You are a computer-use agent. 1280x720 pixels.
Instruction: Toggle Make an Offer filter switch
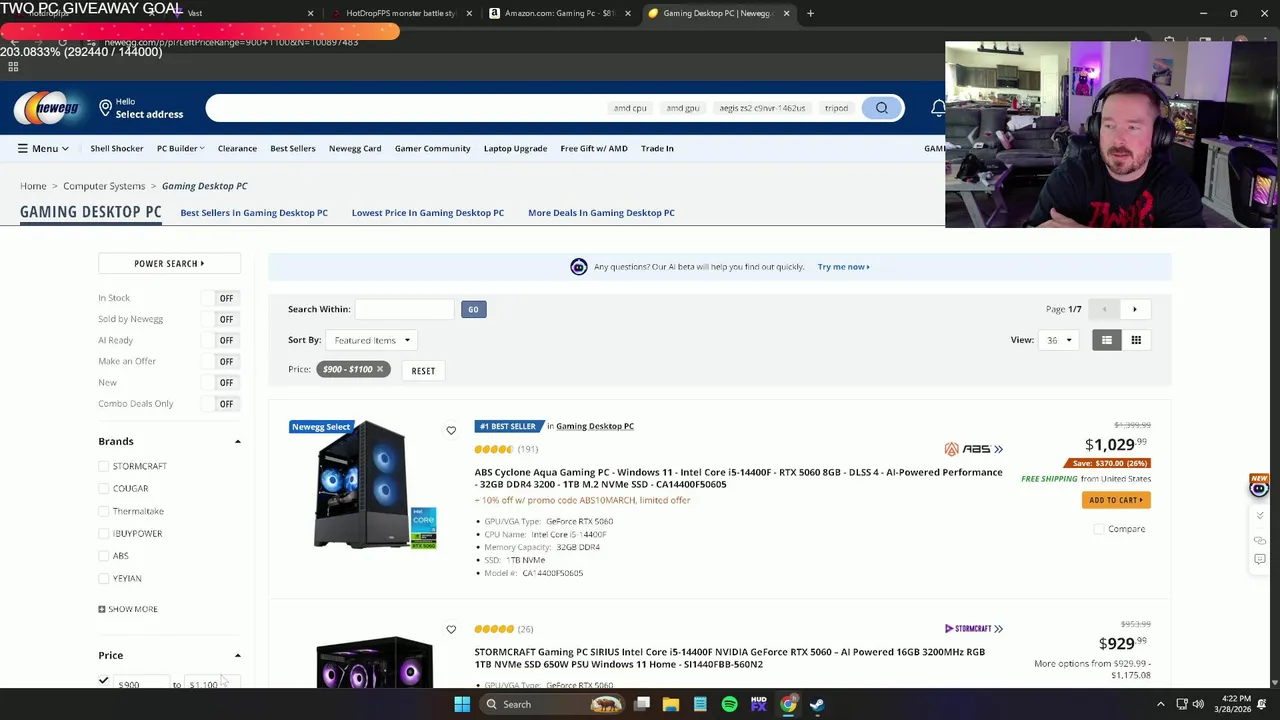coord(219,361)
